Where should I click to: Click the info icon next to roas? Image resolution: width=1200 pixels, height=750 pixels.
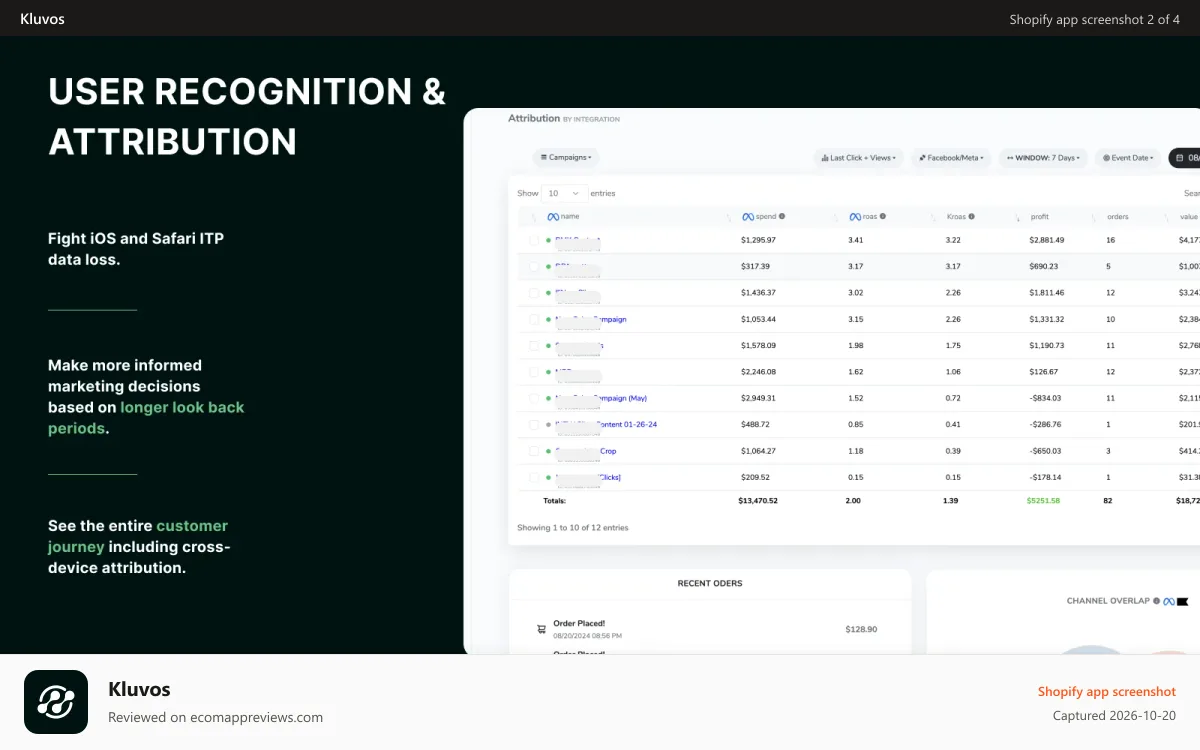pyautogui.click(x=883, y=216)
